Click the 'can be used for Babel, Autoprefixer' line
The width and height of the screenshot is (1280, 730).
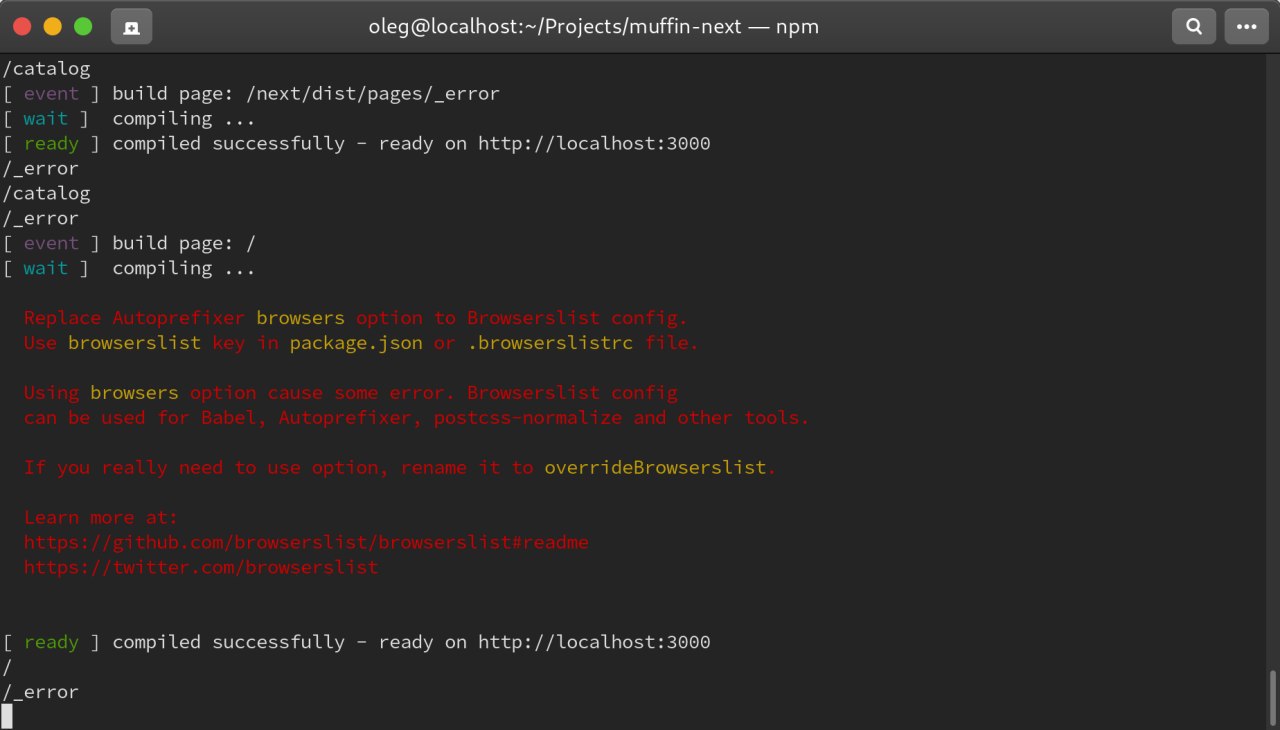point(417,418)
